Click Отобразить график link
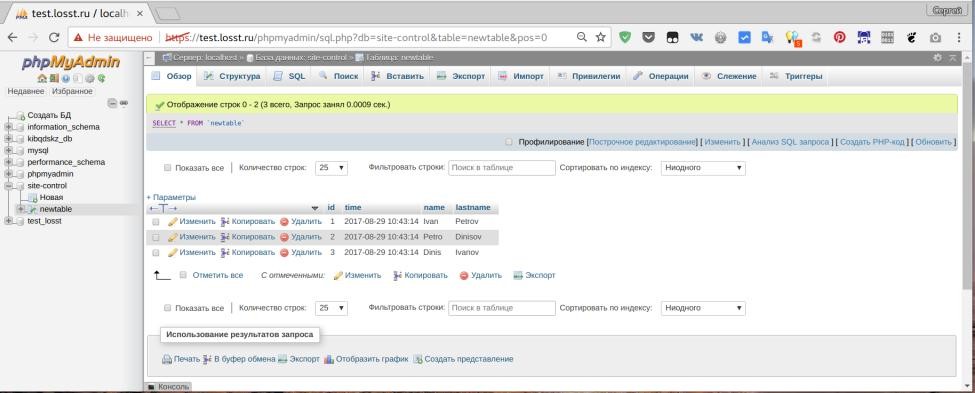Screen dimensions: 975x393 click(366, 359)
